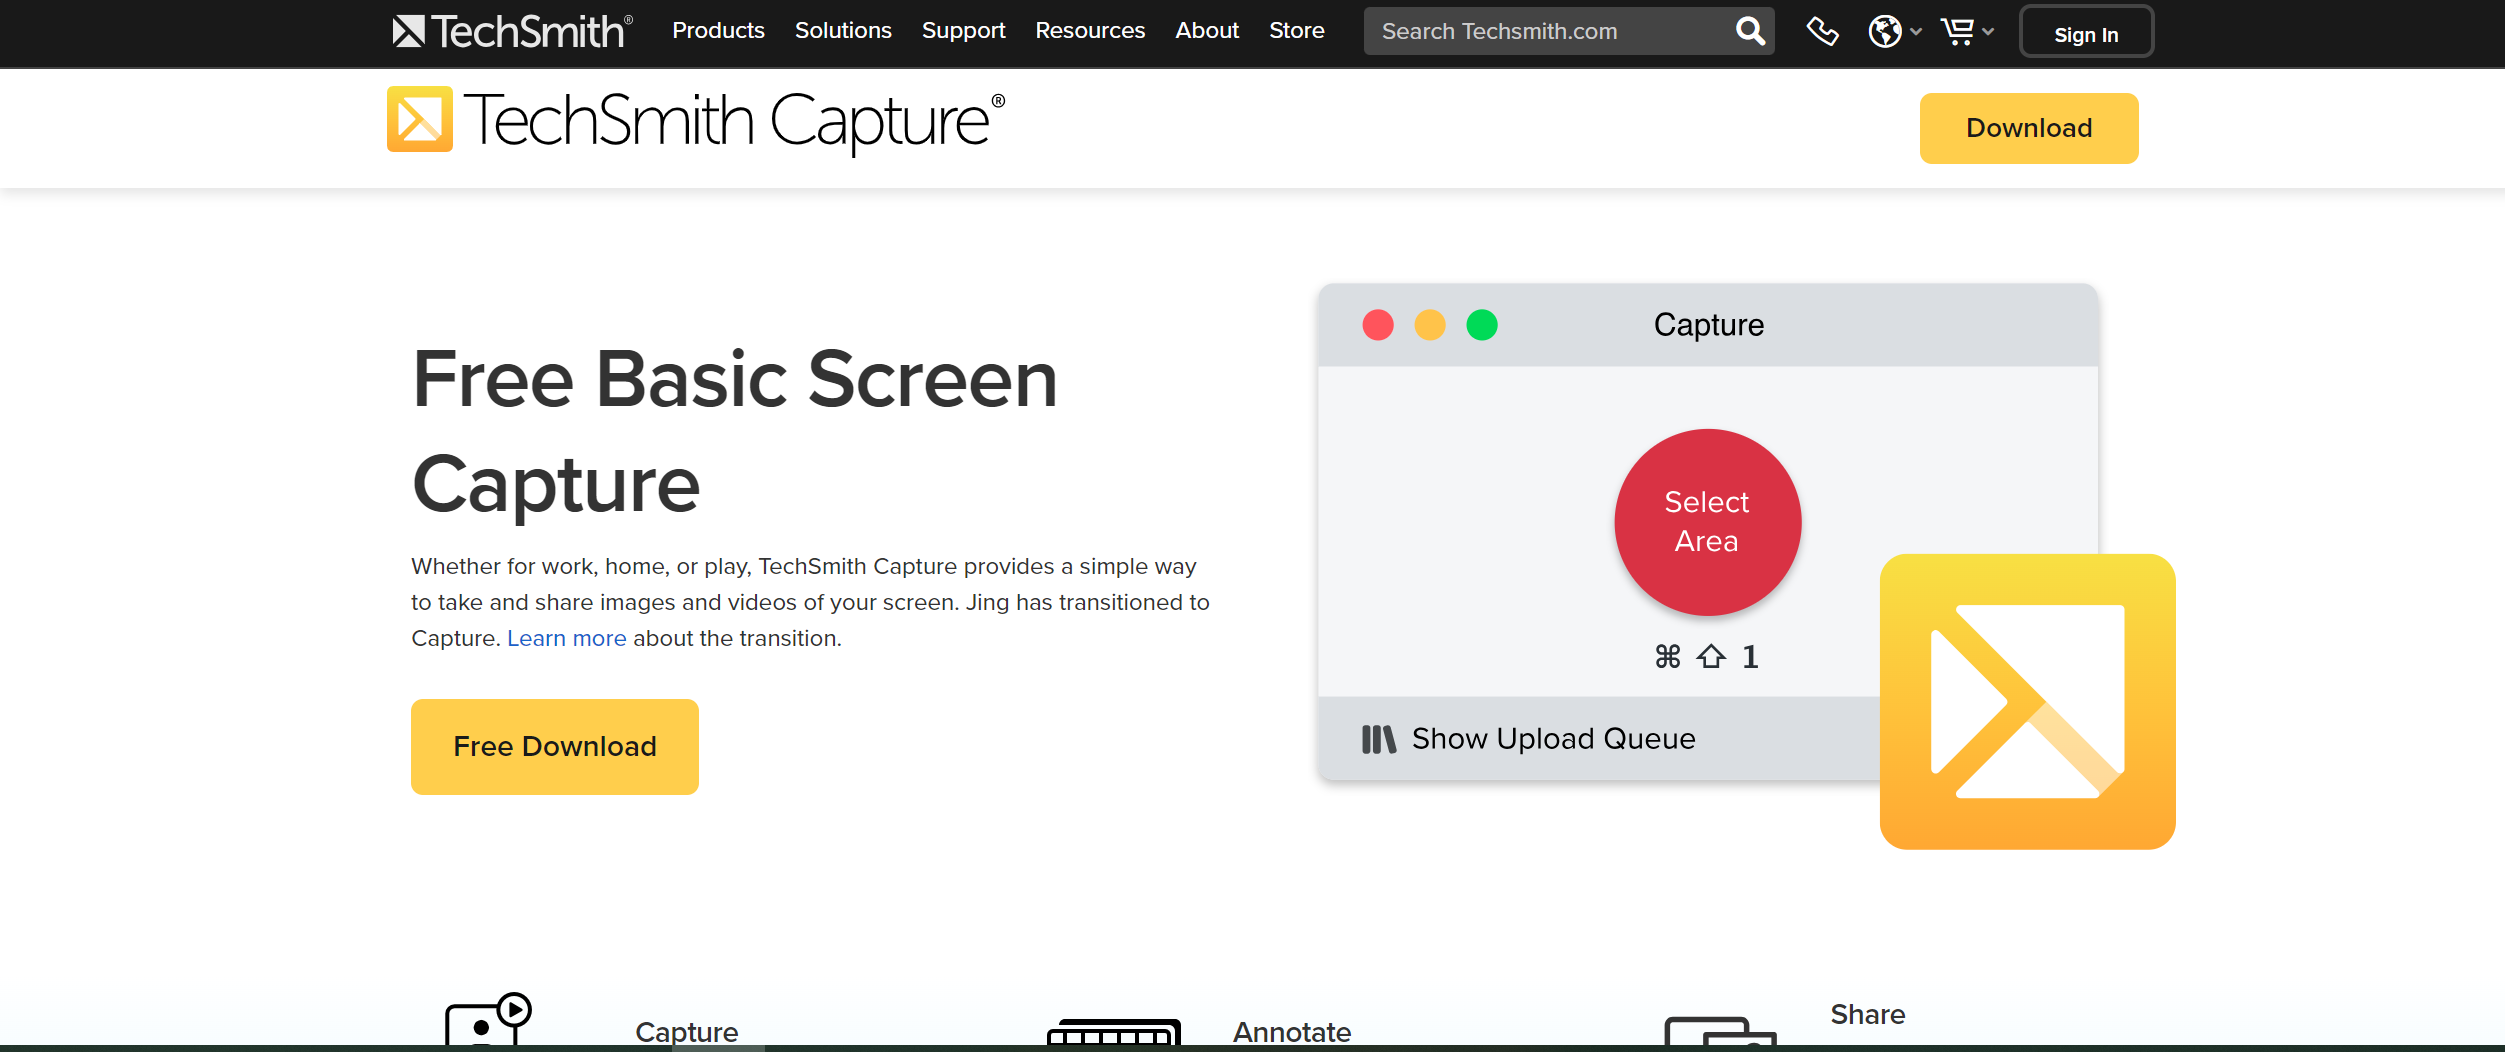Click the yellow Download button

coord(2029,128)
